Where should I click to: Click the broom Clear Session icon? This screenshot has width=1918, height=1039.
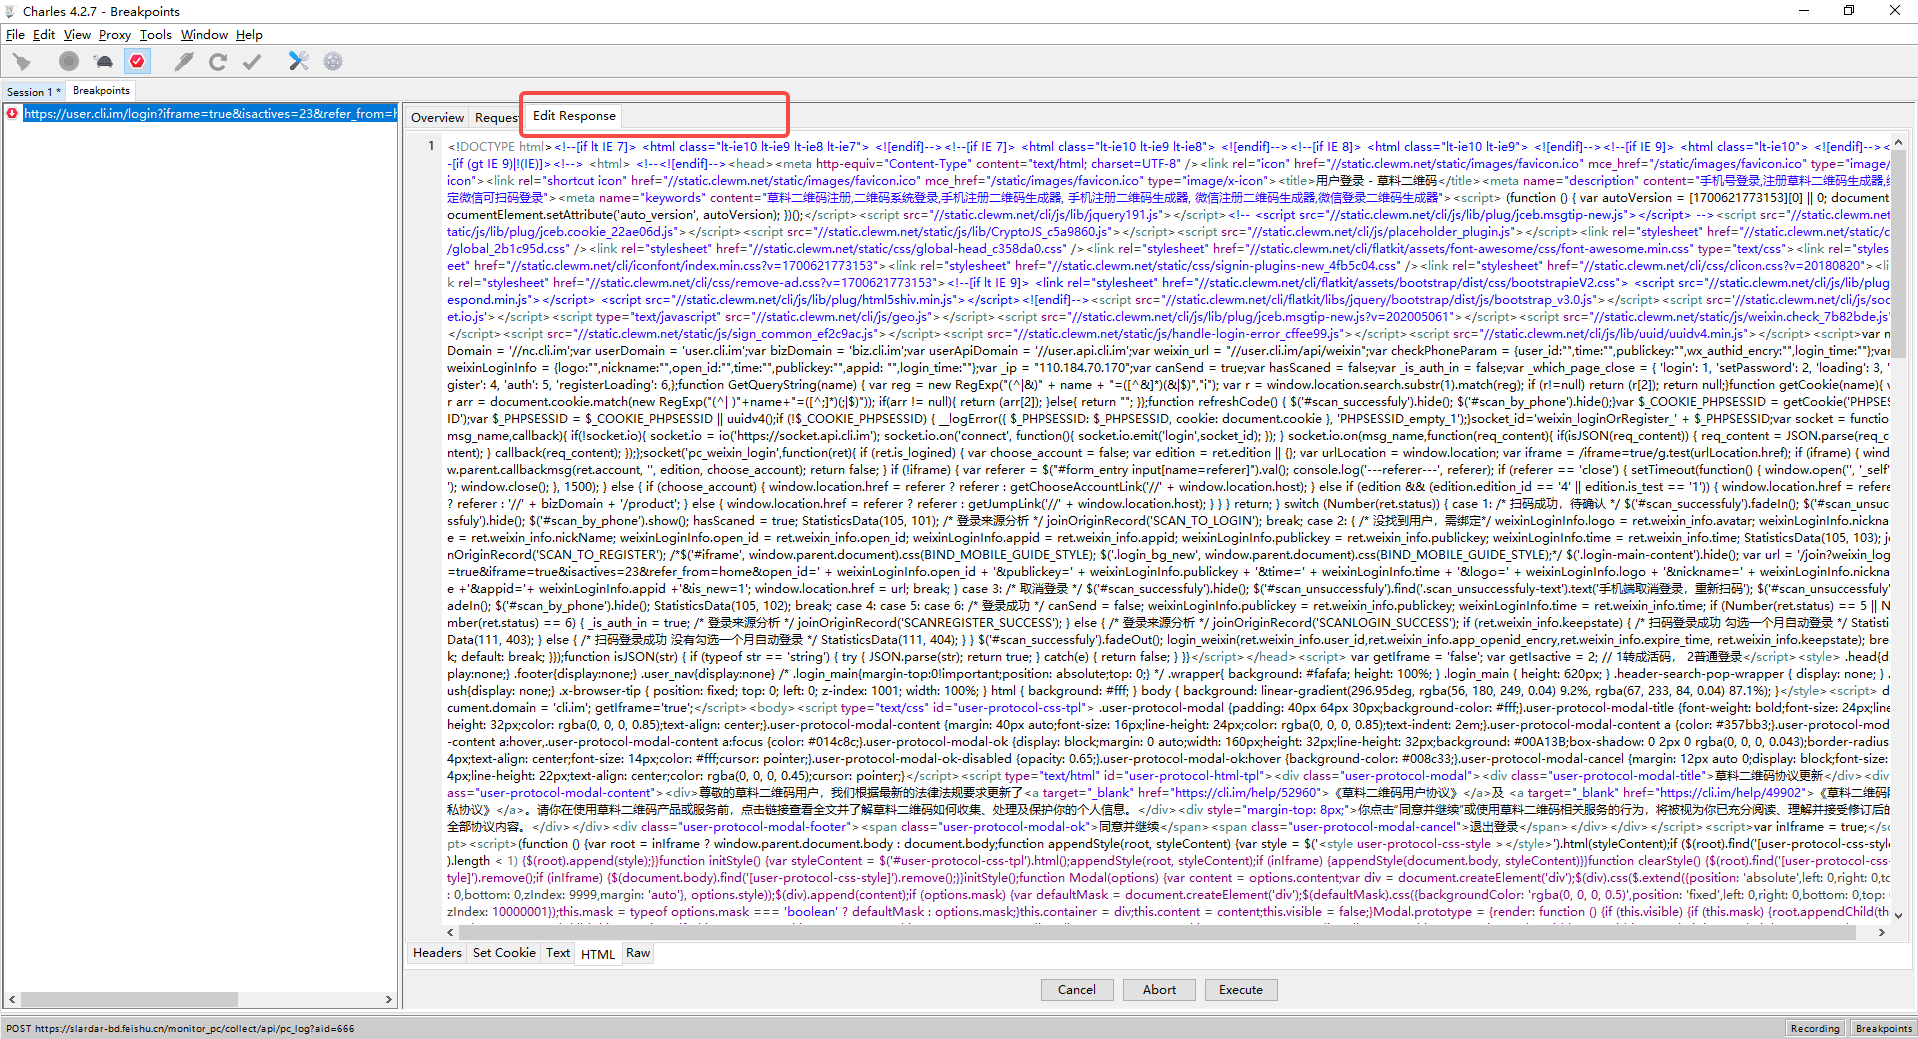21,62
